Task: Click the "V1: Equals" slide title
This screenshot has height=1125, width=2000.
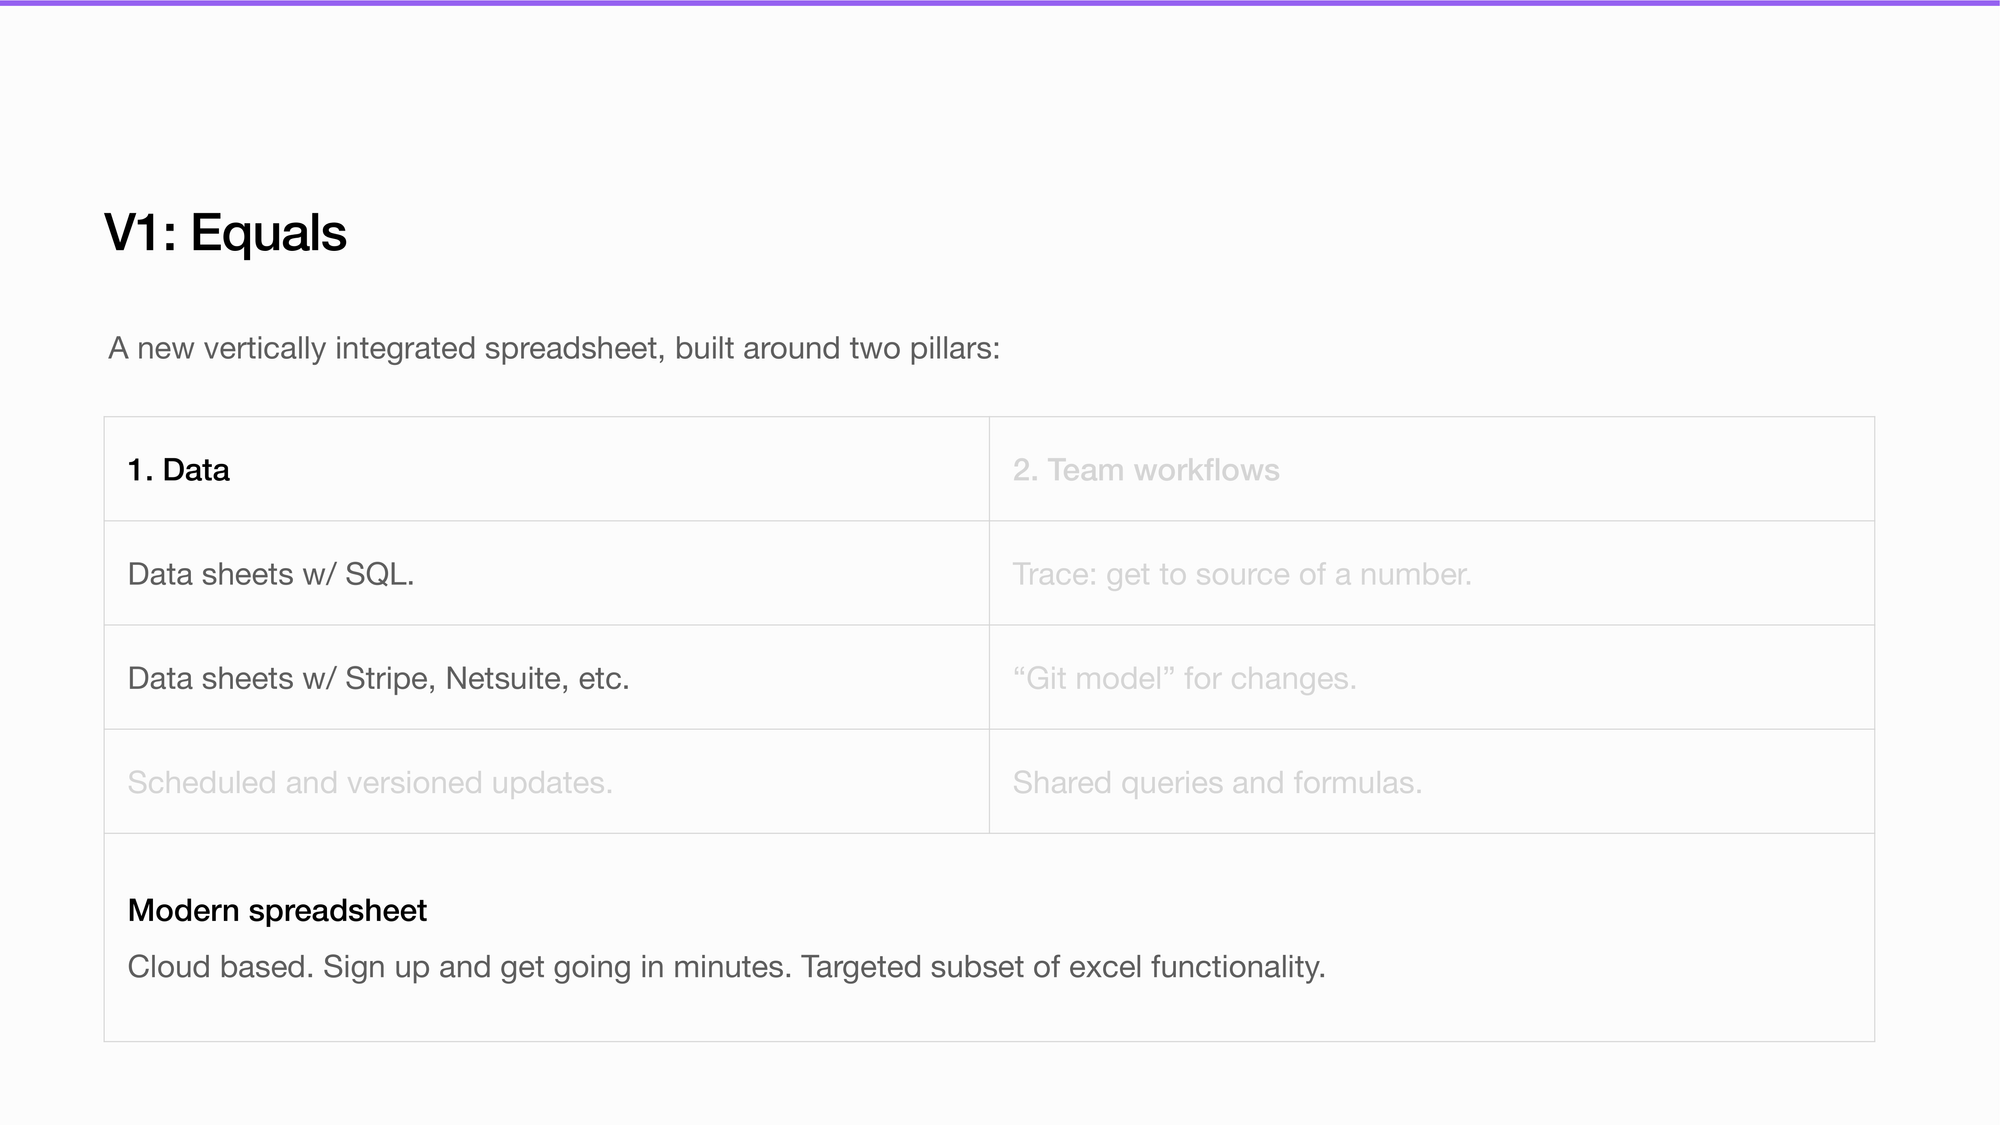Action: (225, 233)
